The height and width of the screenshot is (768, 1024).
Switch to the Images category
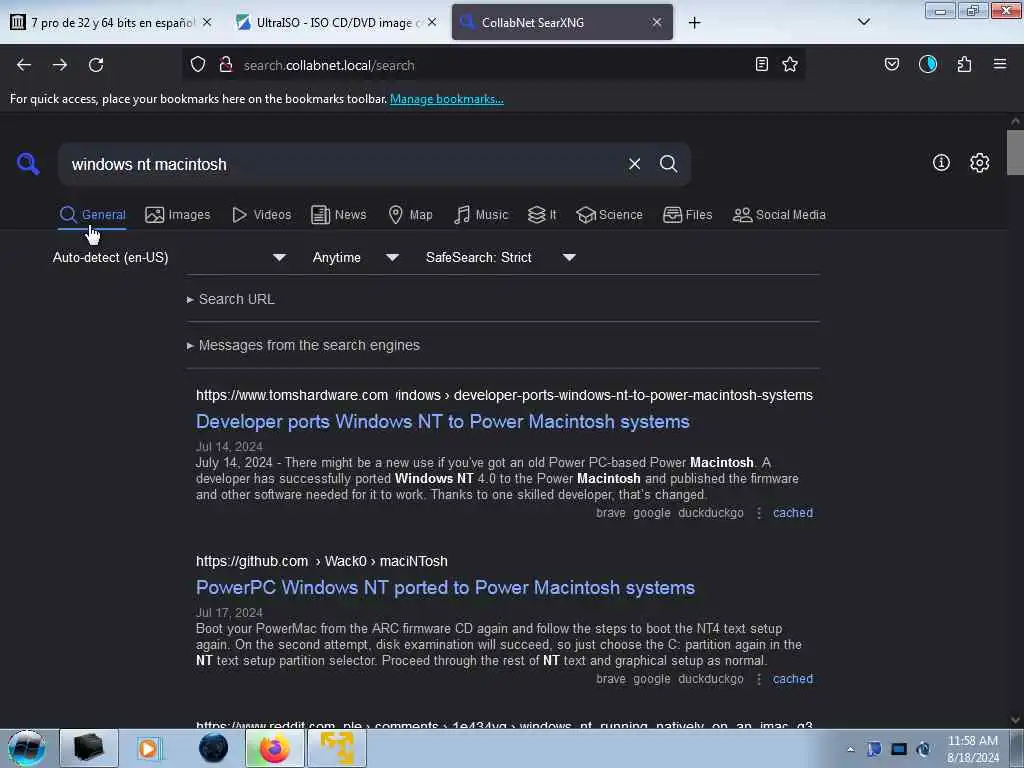tap(178, 215)
